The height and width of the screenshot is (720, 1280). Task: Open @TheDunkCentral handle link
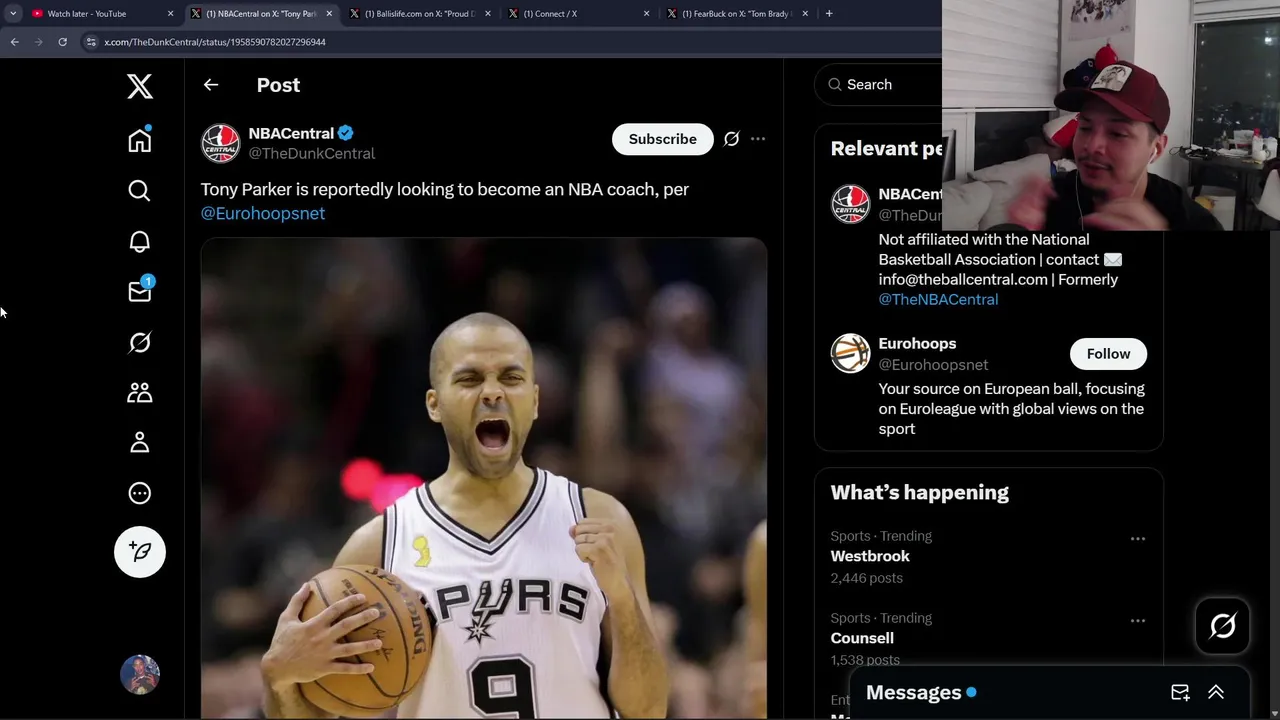click(312, 153)
